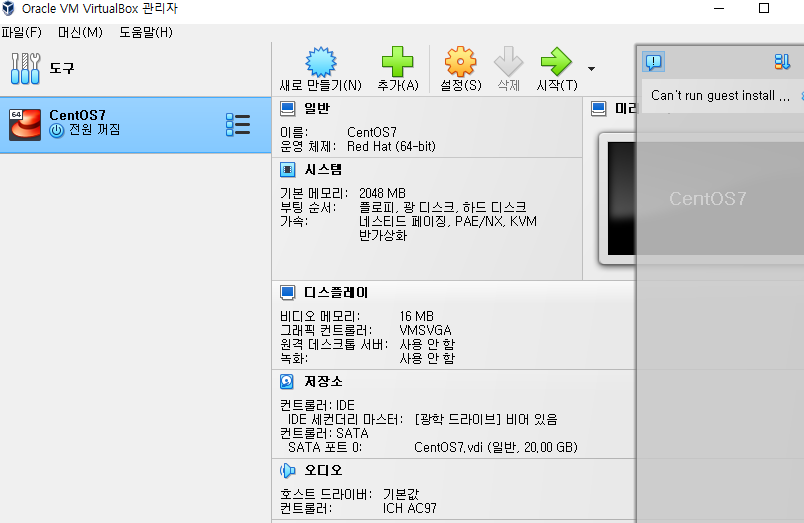Image resolution: width=804 pixels, height=523 pixels.
Task: Open the Help (도움말) menu
Action: [x=146, y=32]
